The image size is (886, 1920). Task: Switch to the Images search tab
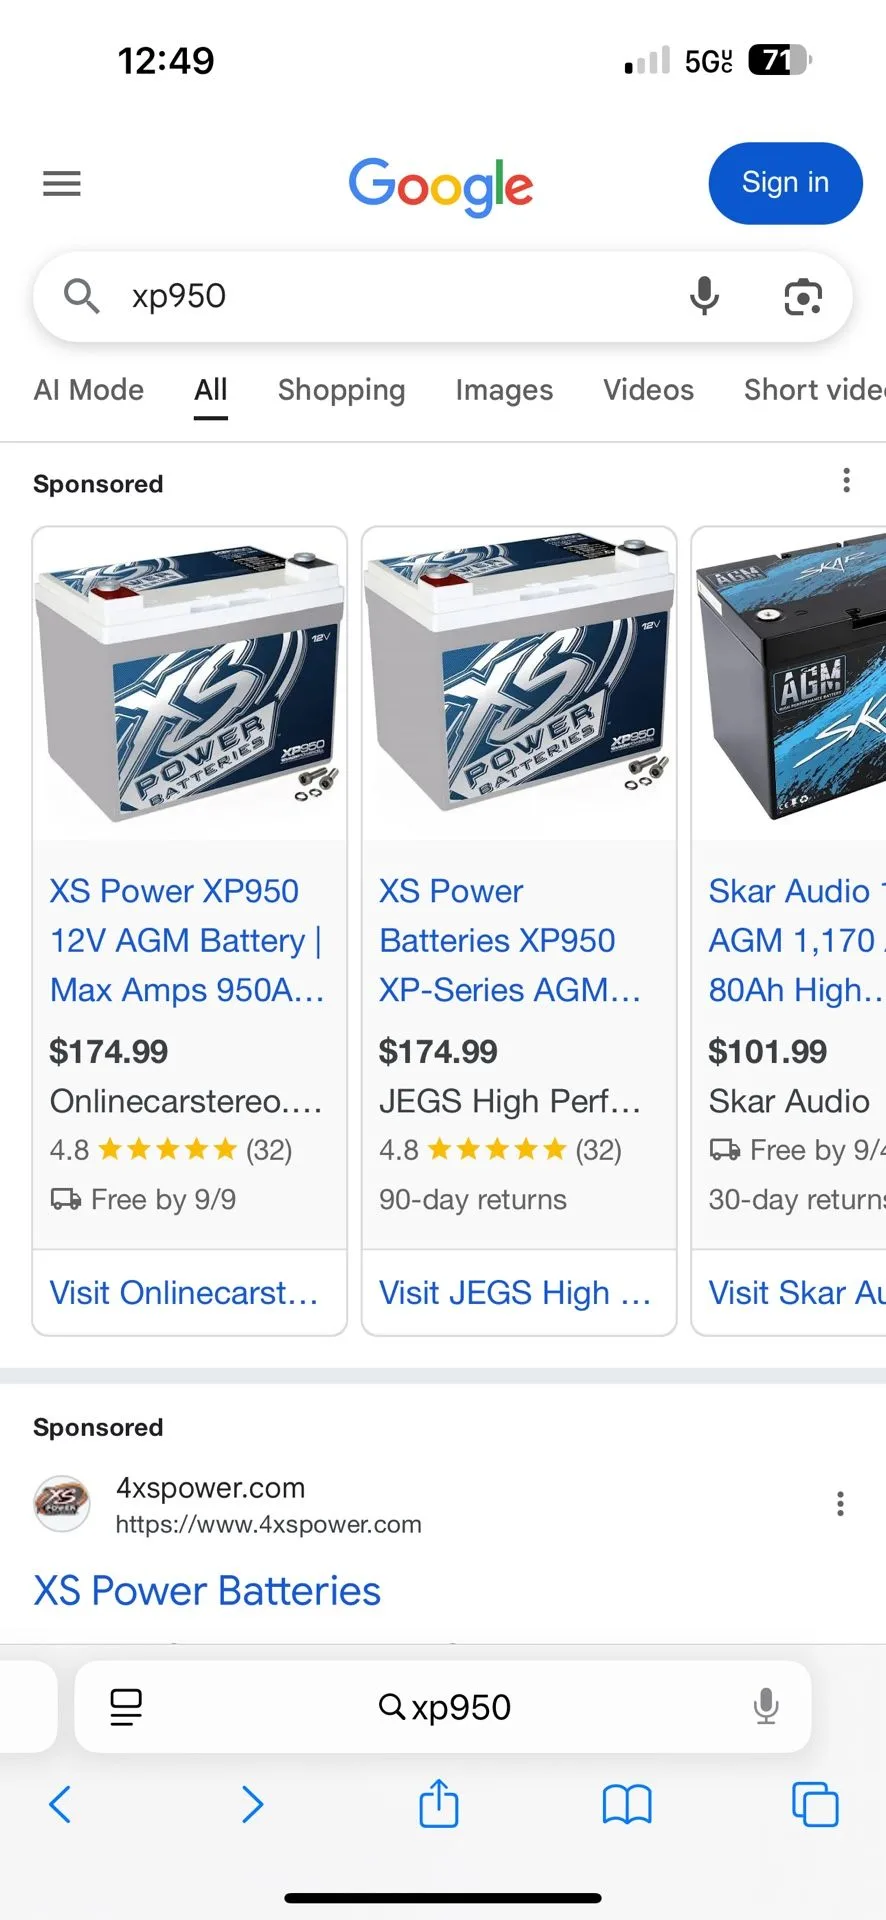click(504, 390)
